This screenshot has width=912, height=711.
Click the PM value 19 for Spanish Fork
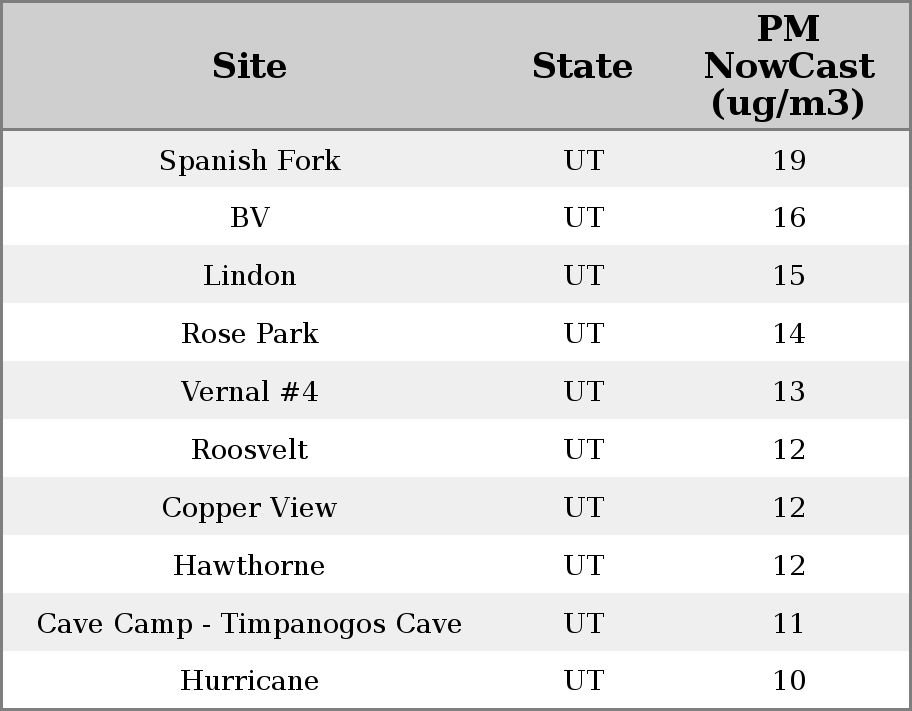(789, 160)
